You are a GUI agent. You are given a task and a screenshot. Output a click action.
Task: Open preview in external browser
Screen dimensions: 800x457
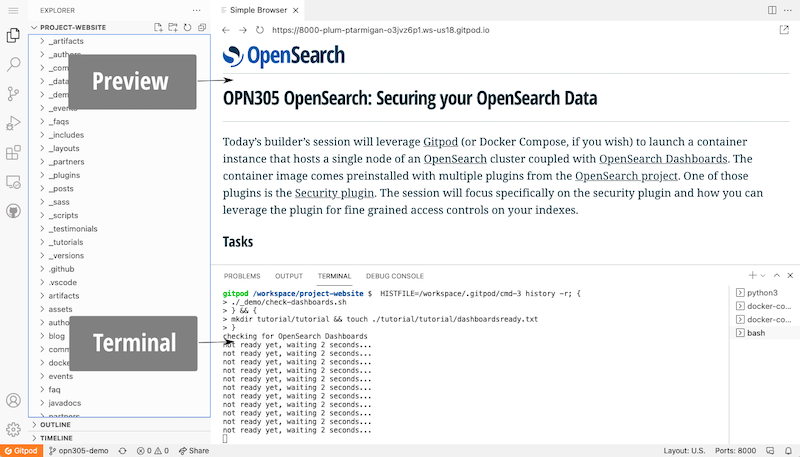[784, 30]
